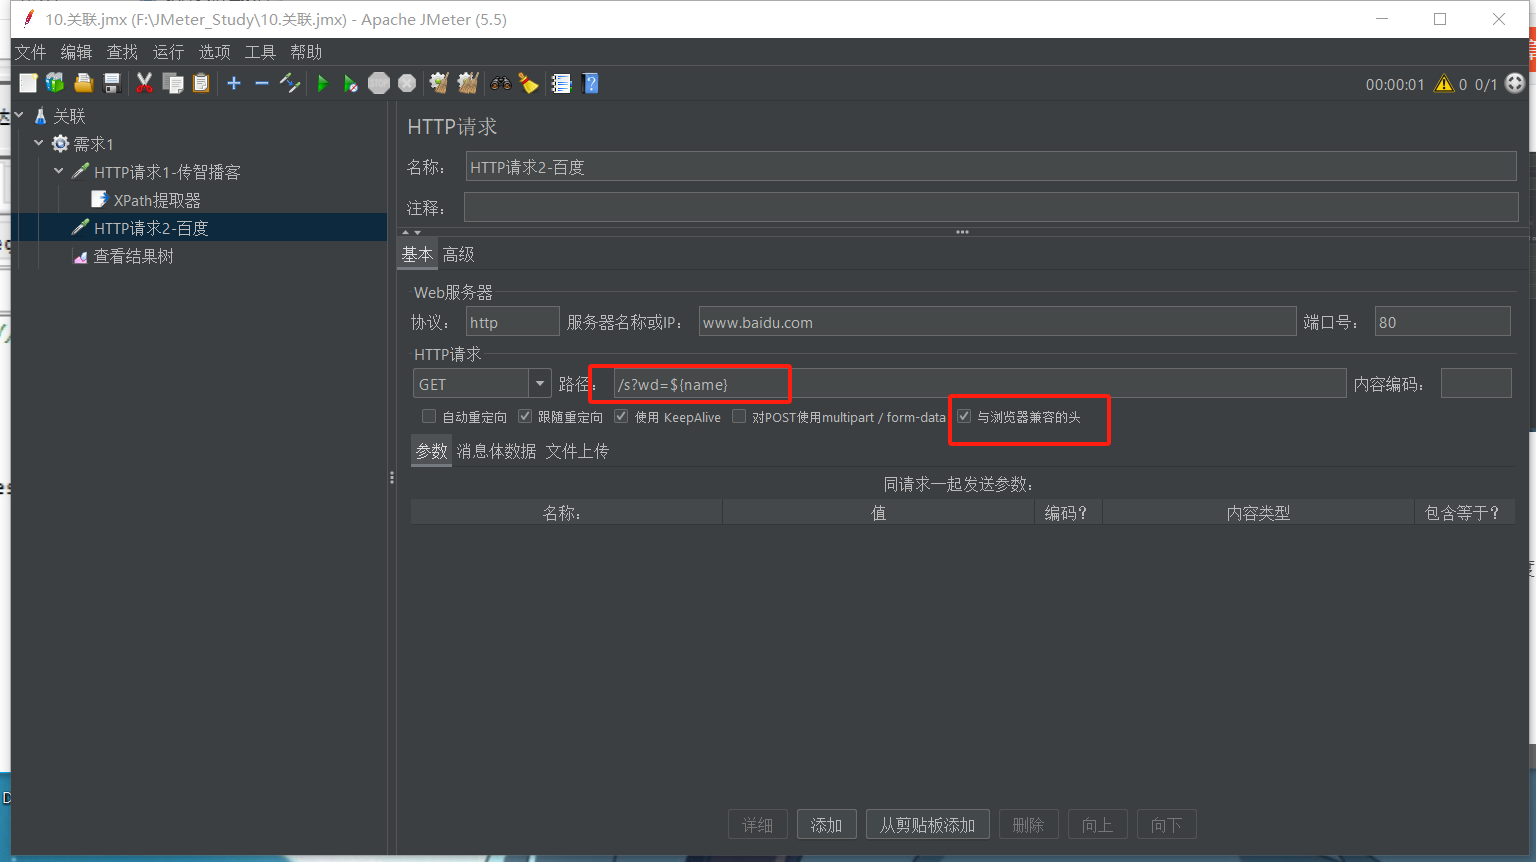
Task: Open Search with binoculars icon
Action: (500, 83)
